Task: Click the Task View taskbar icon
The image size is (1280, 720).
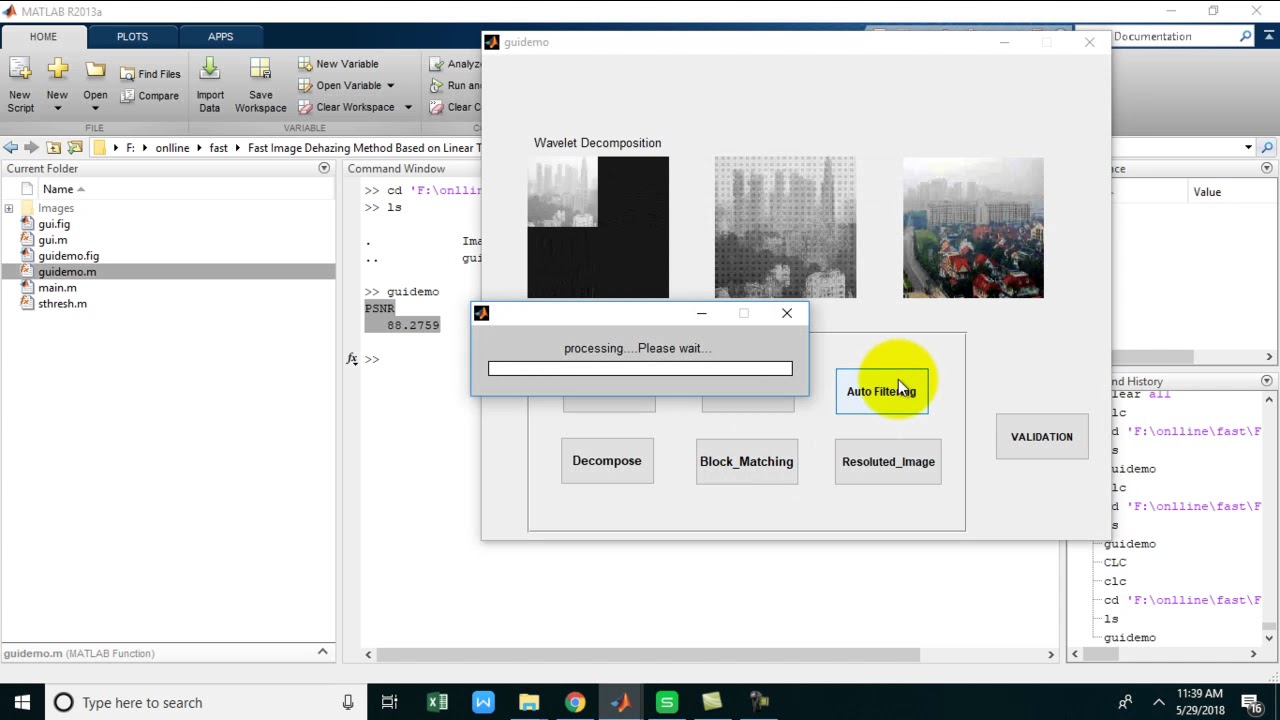Action: click(x=390, y=702)
